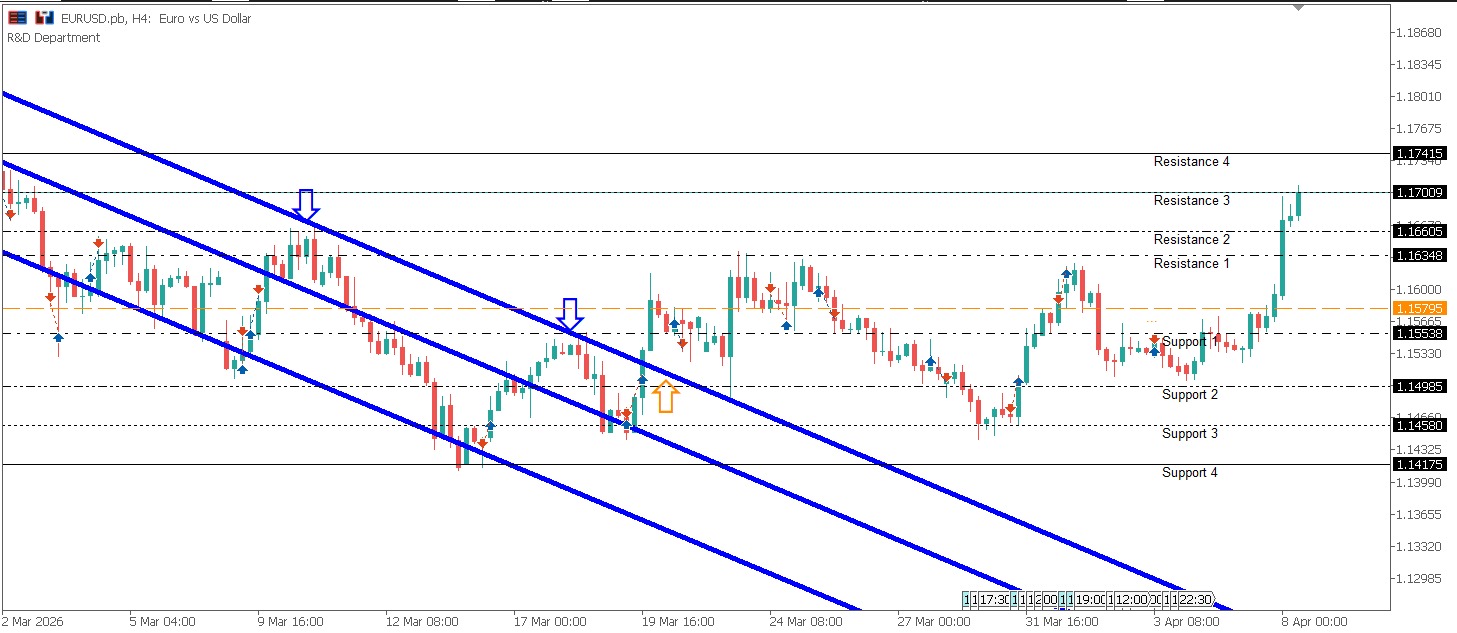Click the R&D Department watermark text

coord(54,37)
